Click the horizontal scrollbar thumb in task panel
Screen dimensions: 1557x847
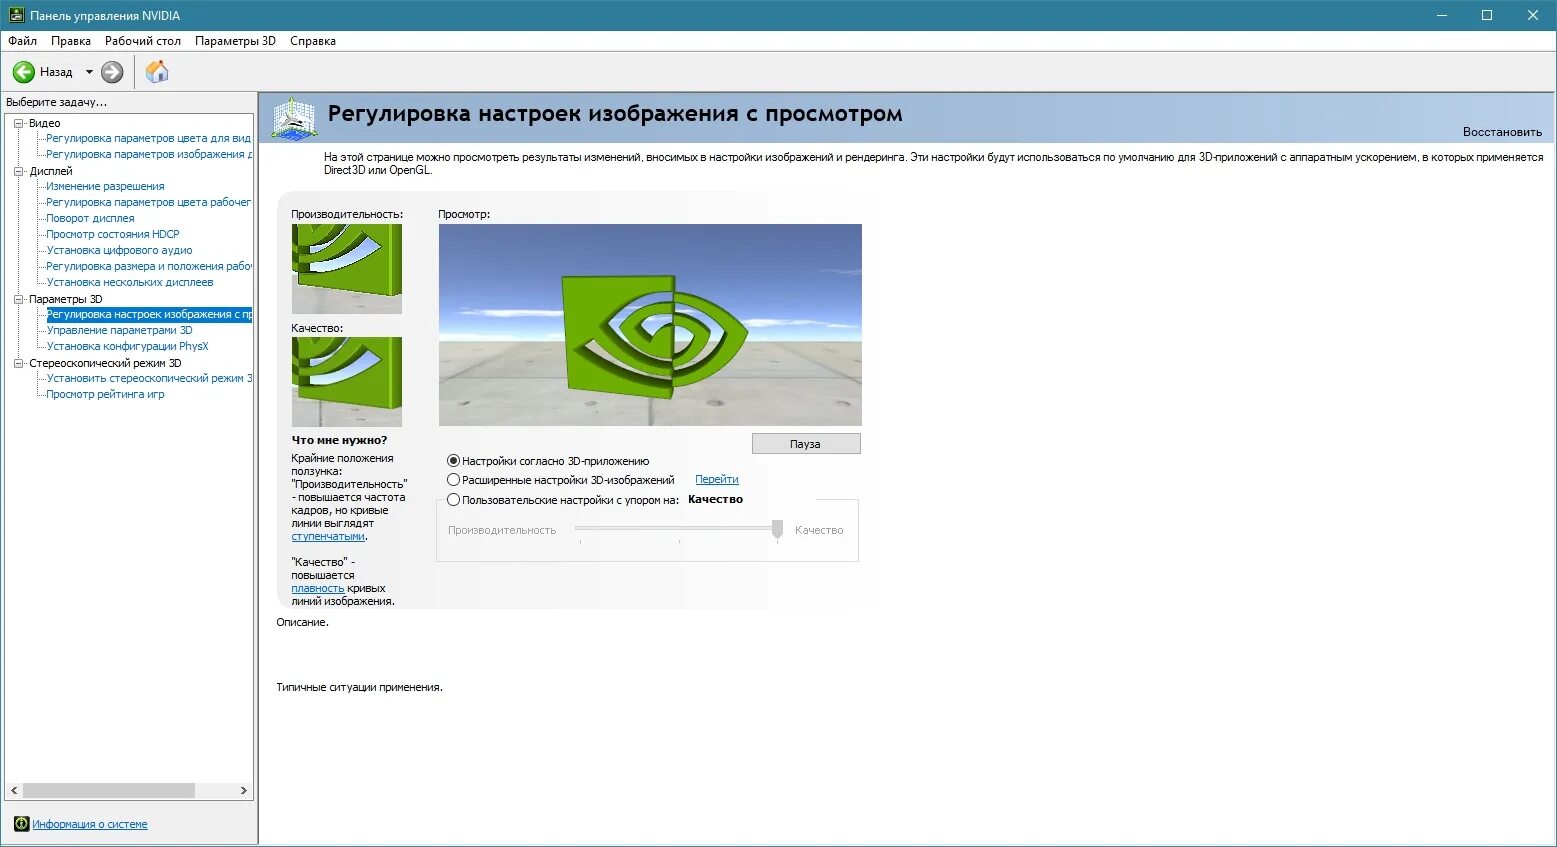tap(109, 790)
